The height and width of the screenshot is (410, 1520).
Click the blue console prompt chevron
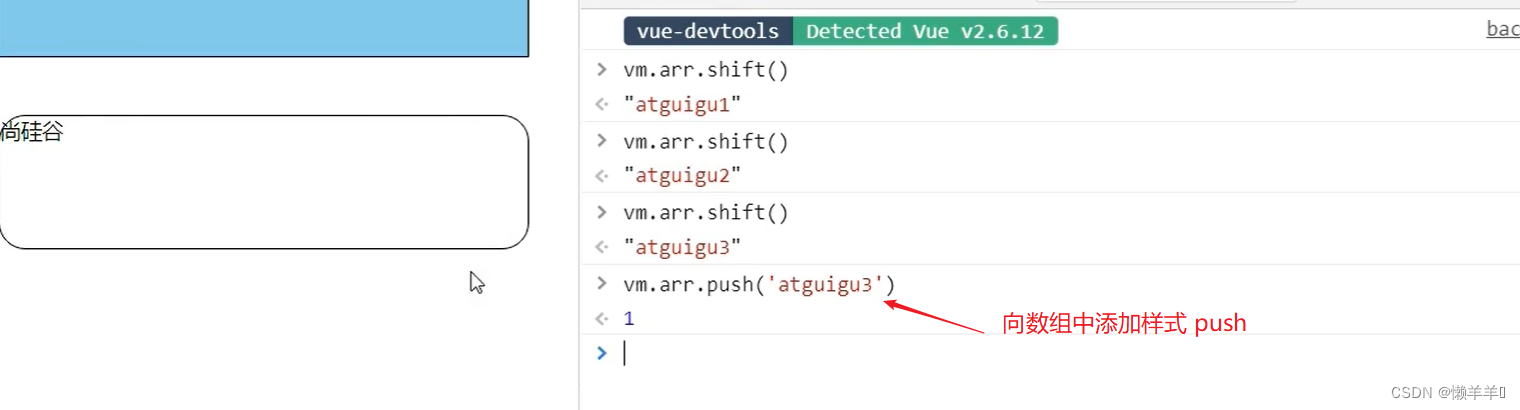coord(601,353)
